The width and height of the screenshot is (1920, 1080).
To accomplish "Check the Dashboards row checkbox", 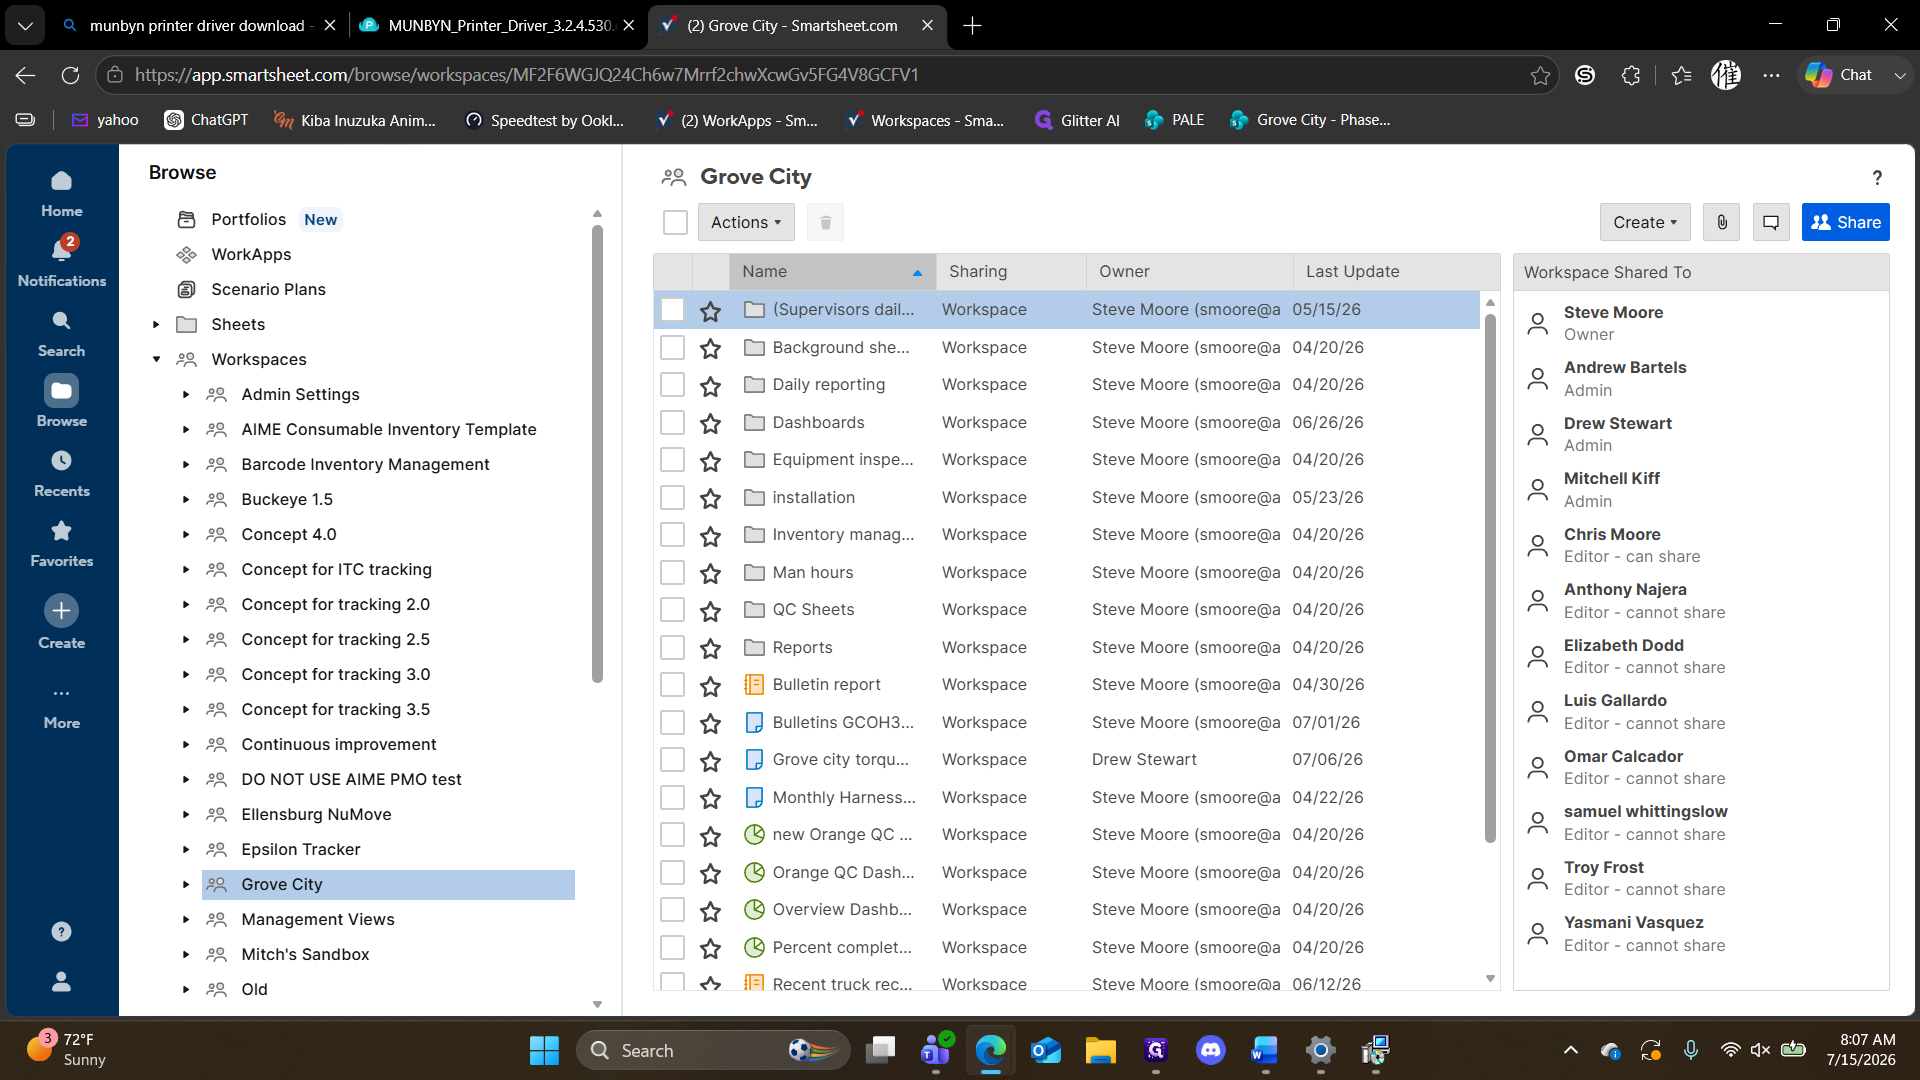I will pyautogui.click(x=672, y=422).
